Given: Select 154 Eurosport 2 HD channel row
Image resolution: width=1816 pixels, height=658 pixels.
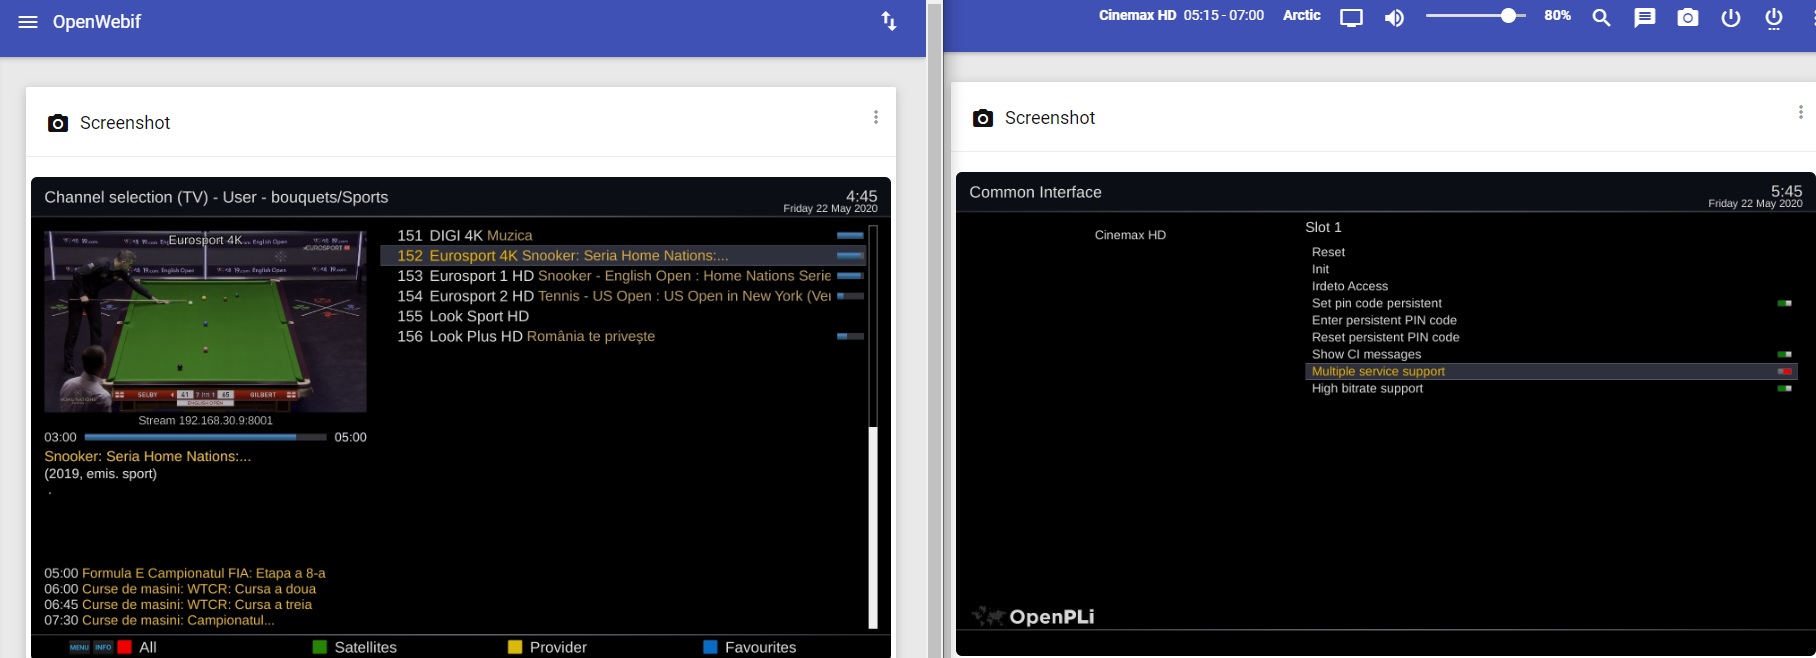Looking at the screenshot, I should pyautogui.click(x=622, y=296).
